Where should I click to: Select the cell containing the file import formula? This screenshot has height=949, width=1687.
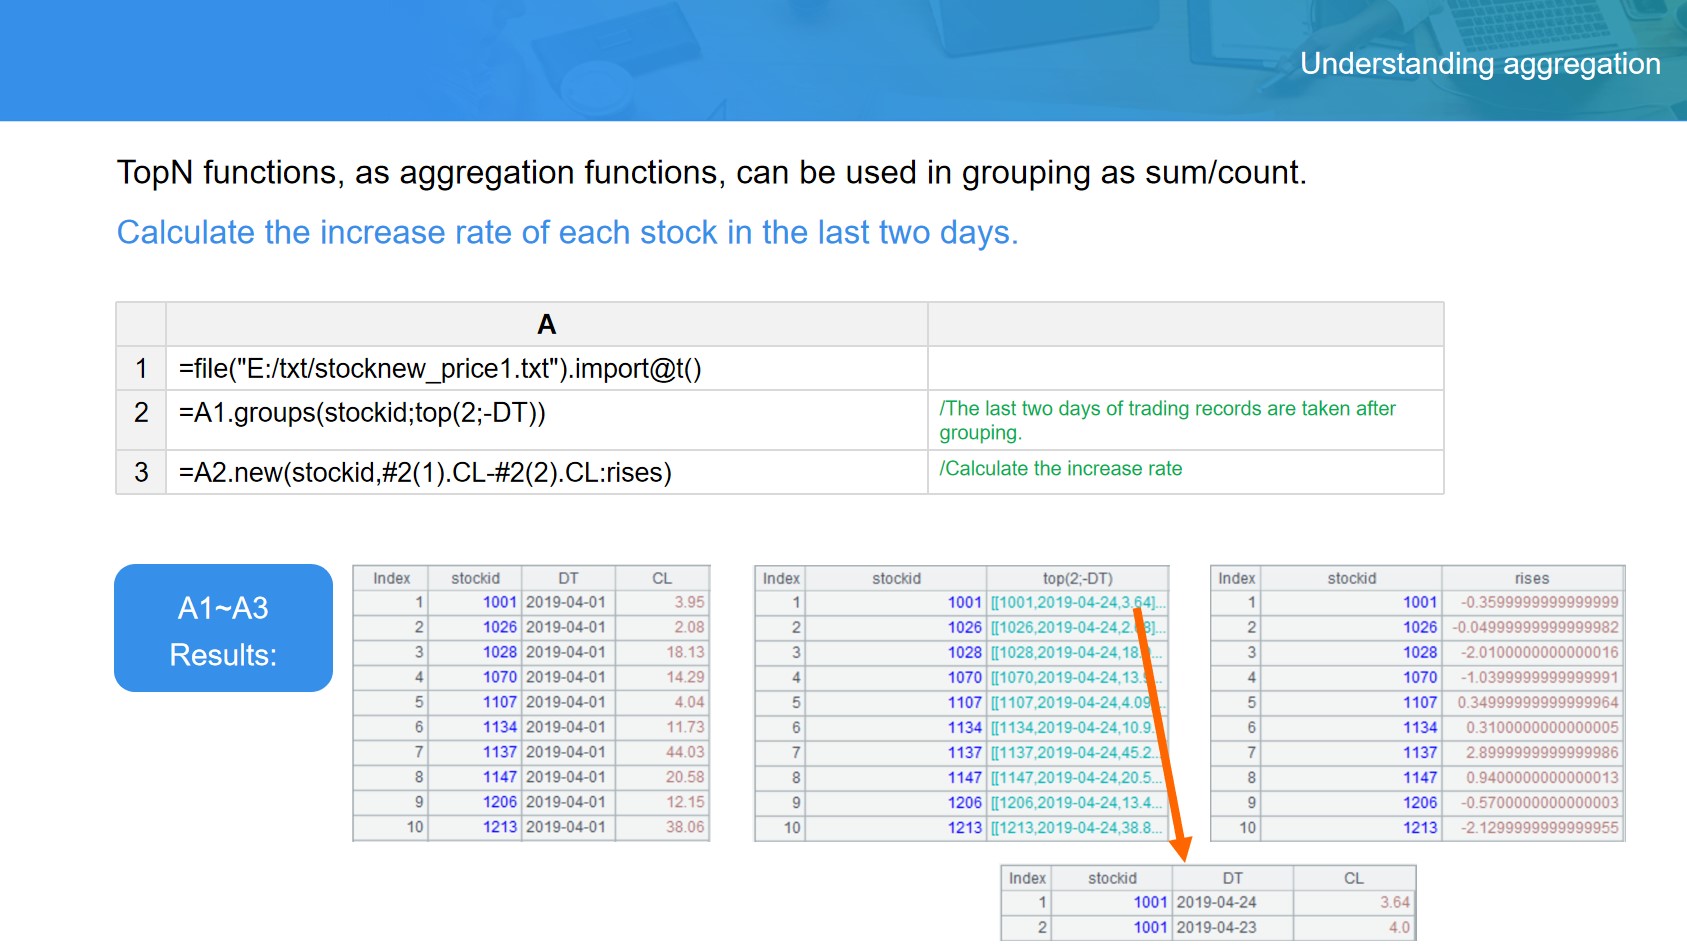(545, 369)
